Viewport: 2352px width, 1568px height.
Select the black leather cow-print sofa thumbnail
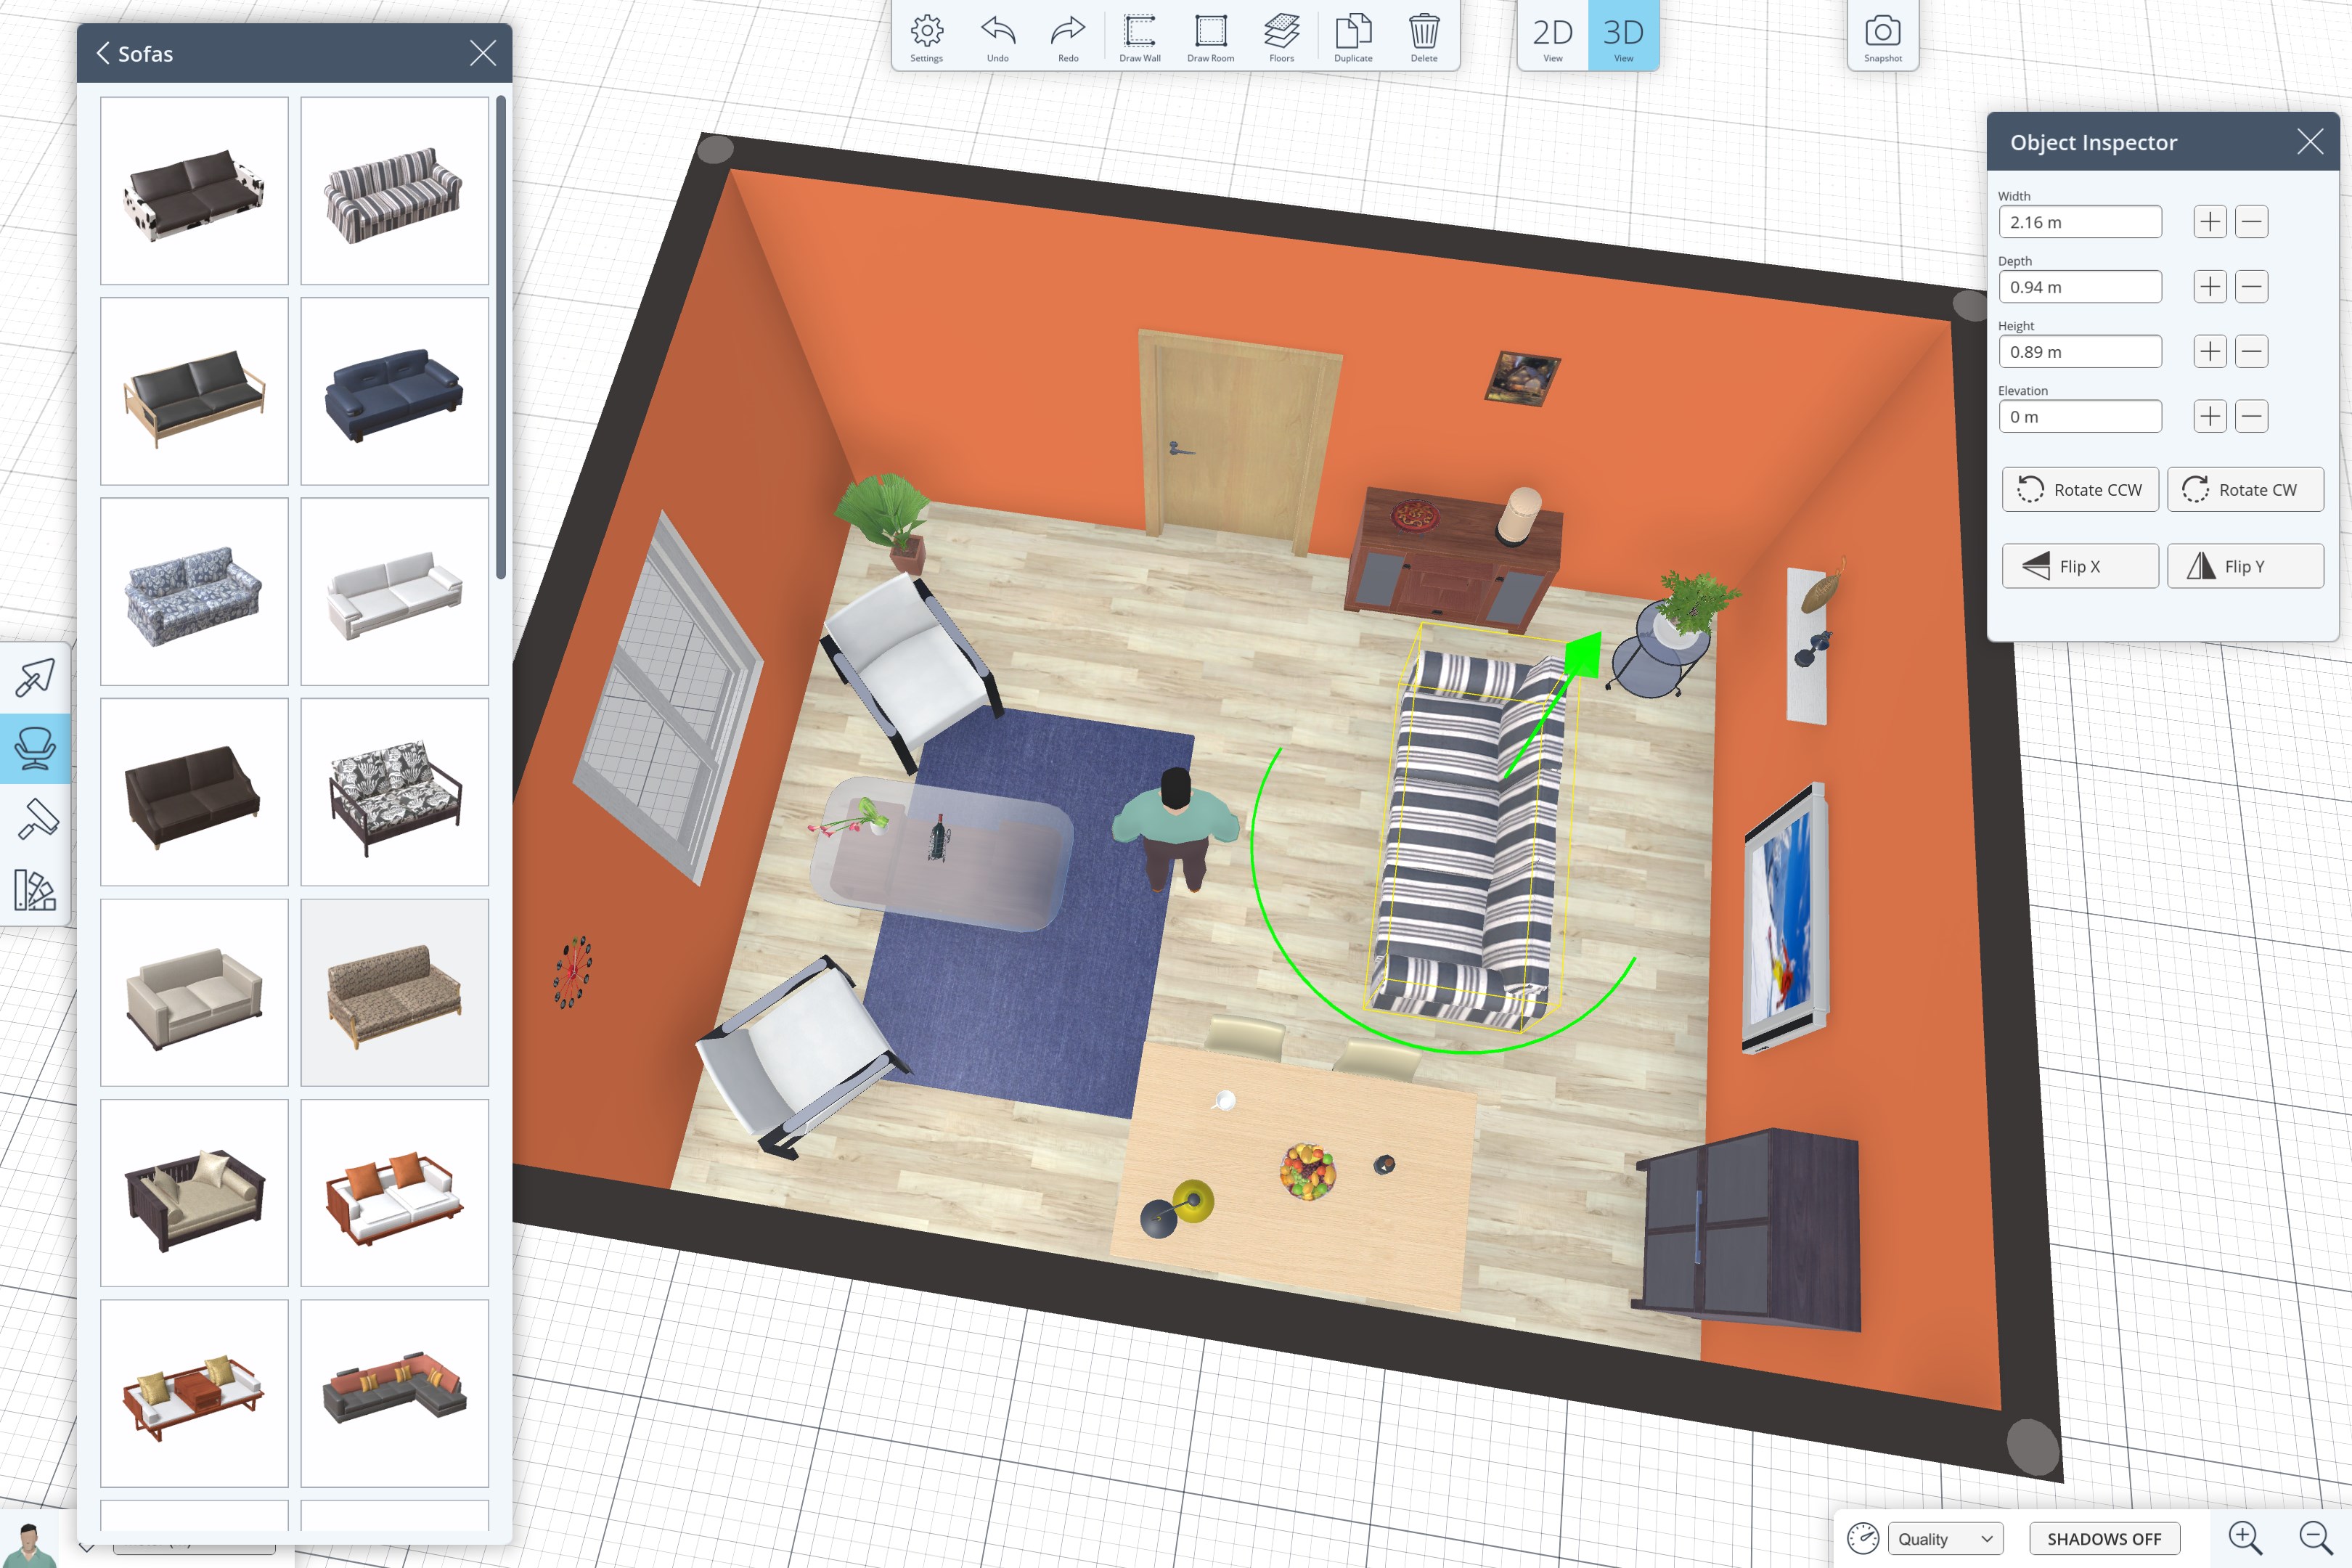pos(194,191)
